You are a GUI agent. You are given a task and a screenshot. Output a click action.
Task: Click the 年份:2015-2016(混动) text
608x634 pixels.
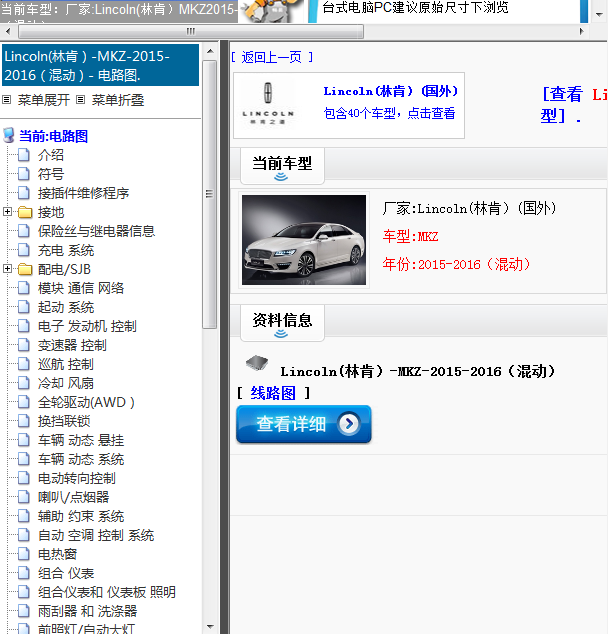point(456,264)
